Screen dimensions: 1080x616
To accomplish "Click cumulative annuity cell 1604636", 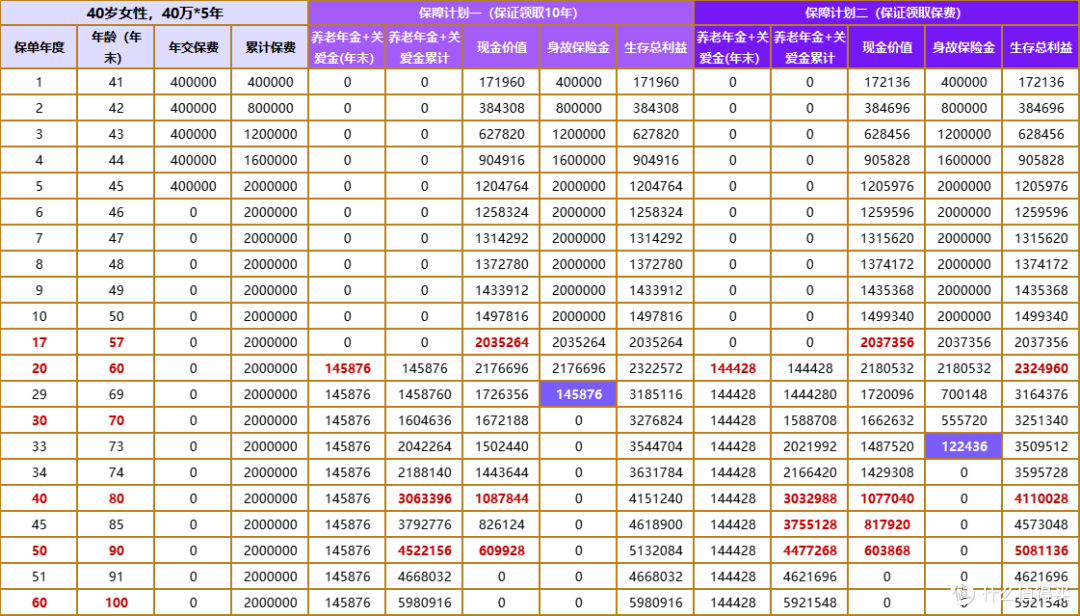I will point(424,420).
